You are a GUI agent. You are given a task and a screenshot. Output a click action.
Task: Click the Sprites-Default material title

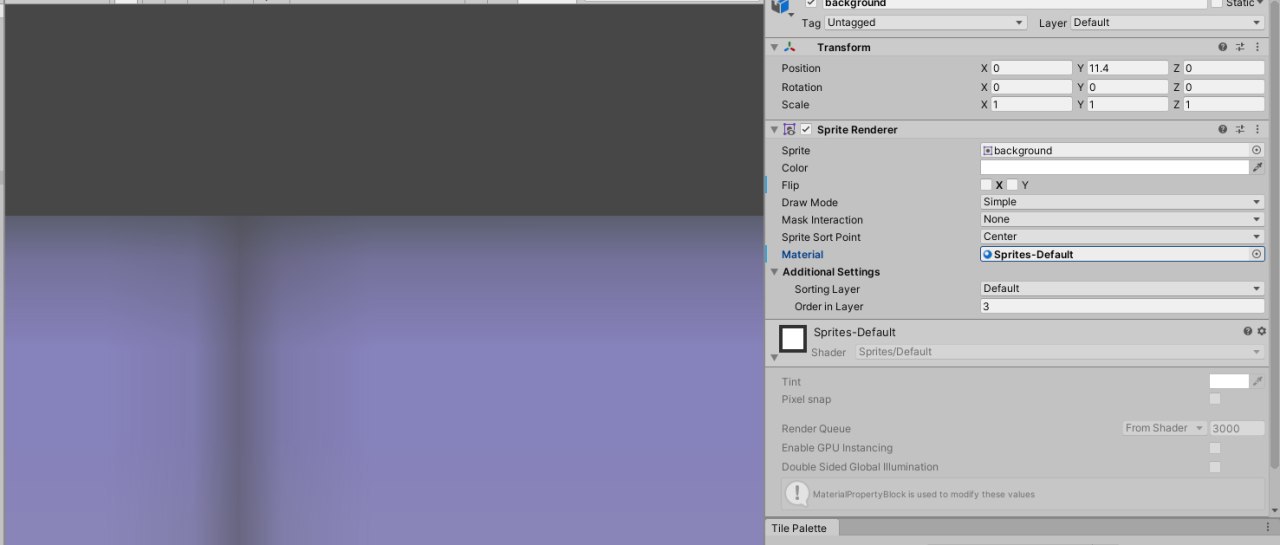coord(855,332)
